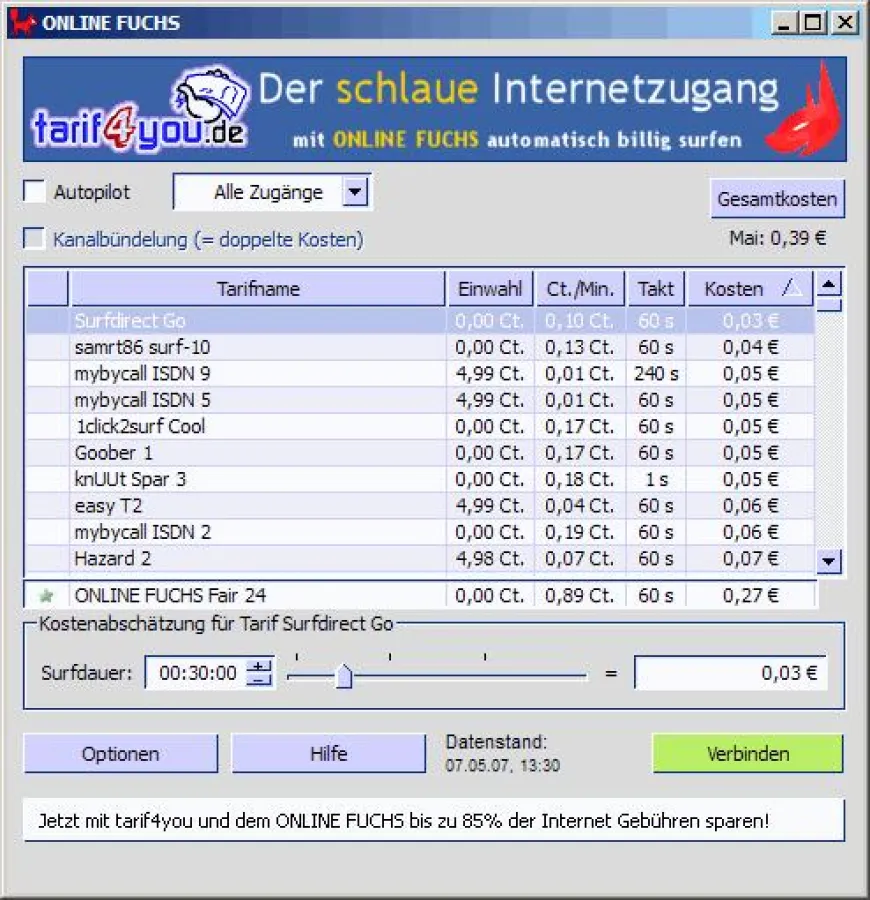This screenshot has height=900, width=870.
Task: Enable the Autopilot checkbox
Action: [x=35, y=191]
